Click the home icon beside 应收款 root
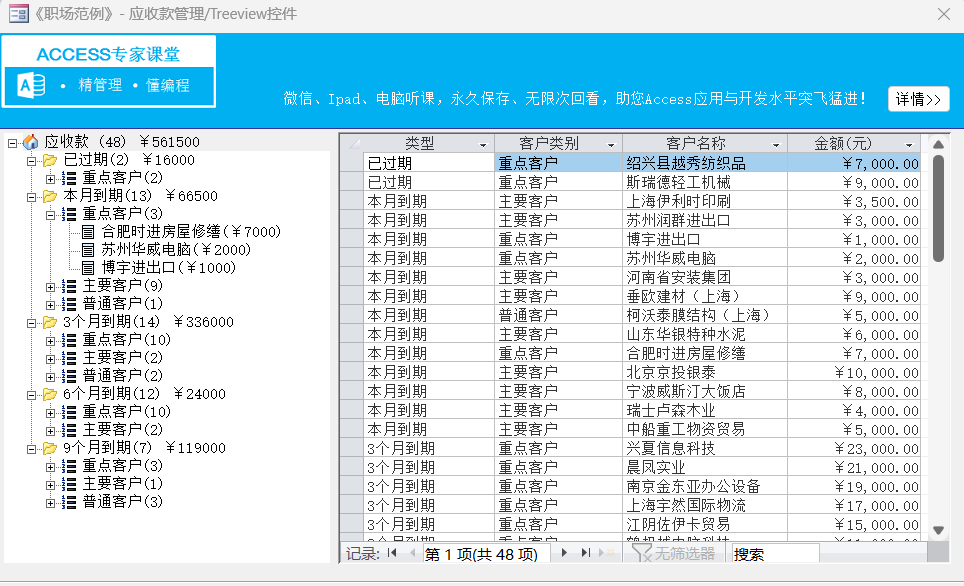 click(x=30, y=142)
